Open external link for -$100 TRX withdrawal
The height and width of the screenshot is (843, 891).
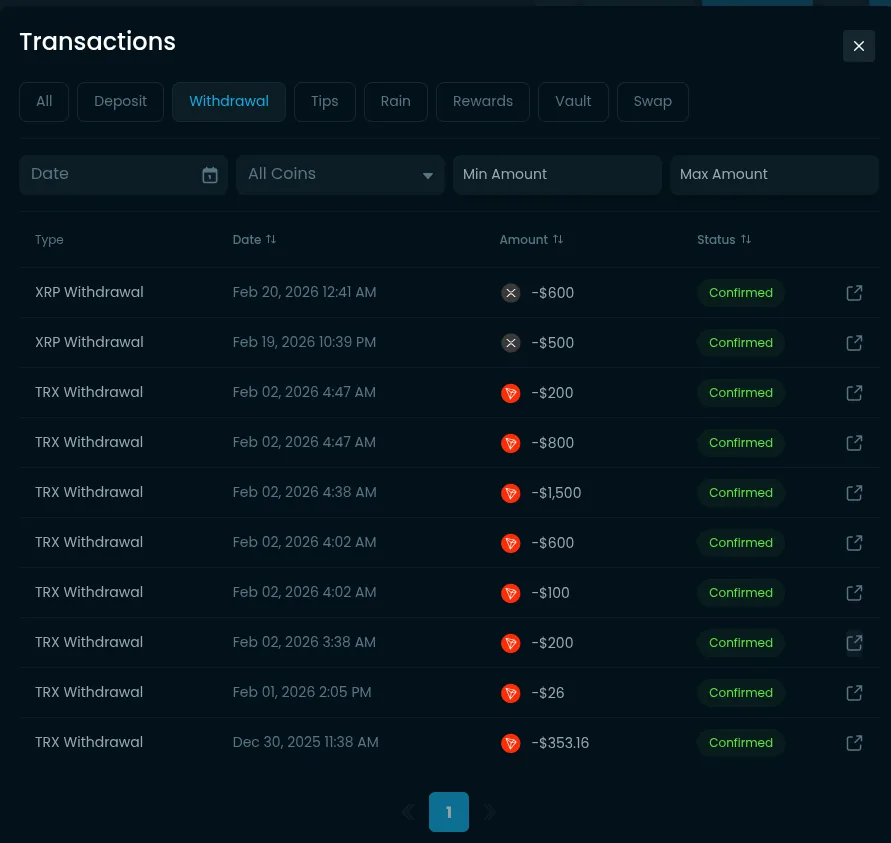[854, 593]
